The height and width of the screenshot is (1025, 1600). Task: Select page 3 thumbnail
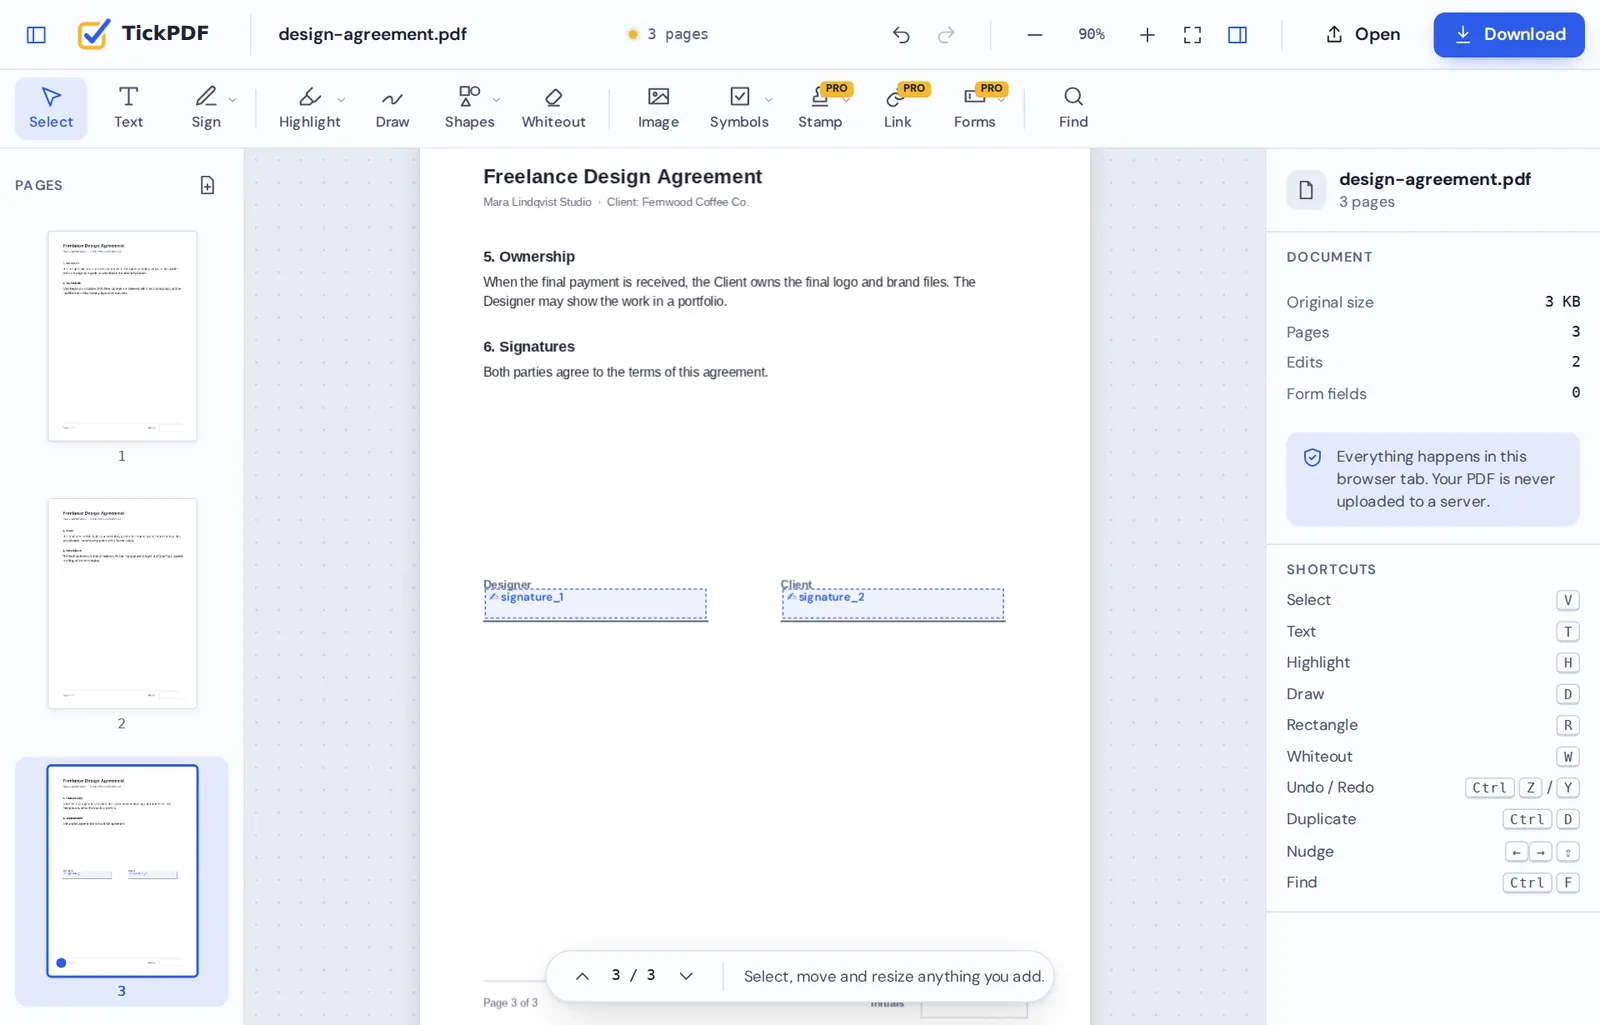click(122, 871)
